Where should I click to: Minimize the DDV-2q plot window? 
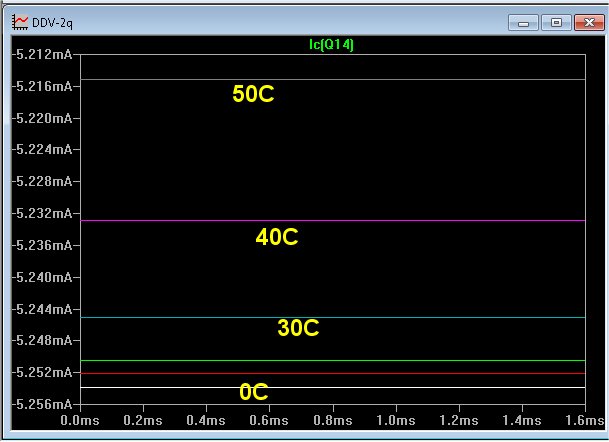(x=523, y=23)
